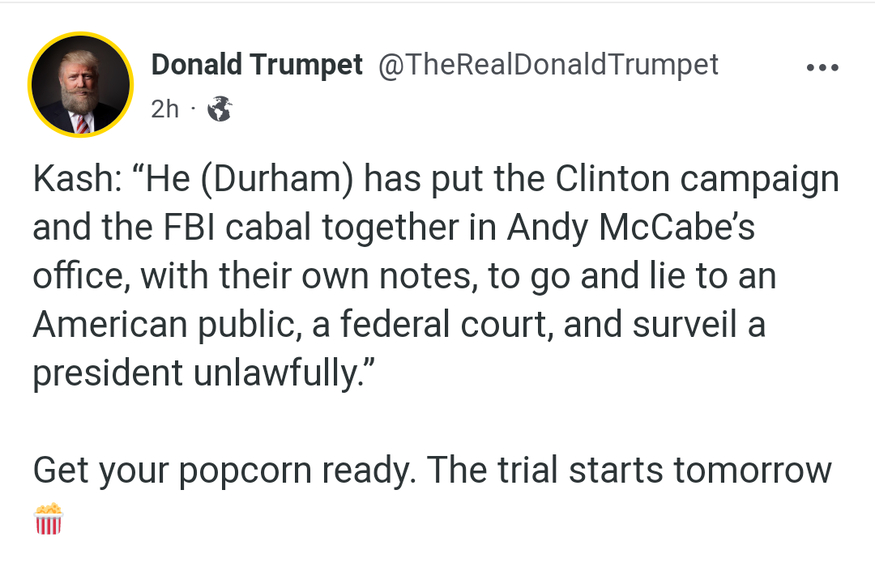Open the three-dot more options menu

click(822, 68)
